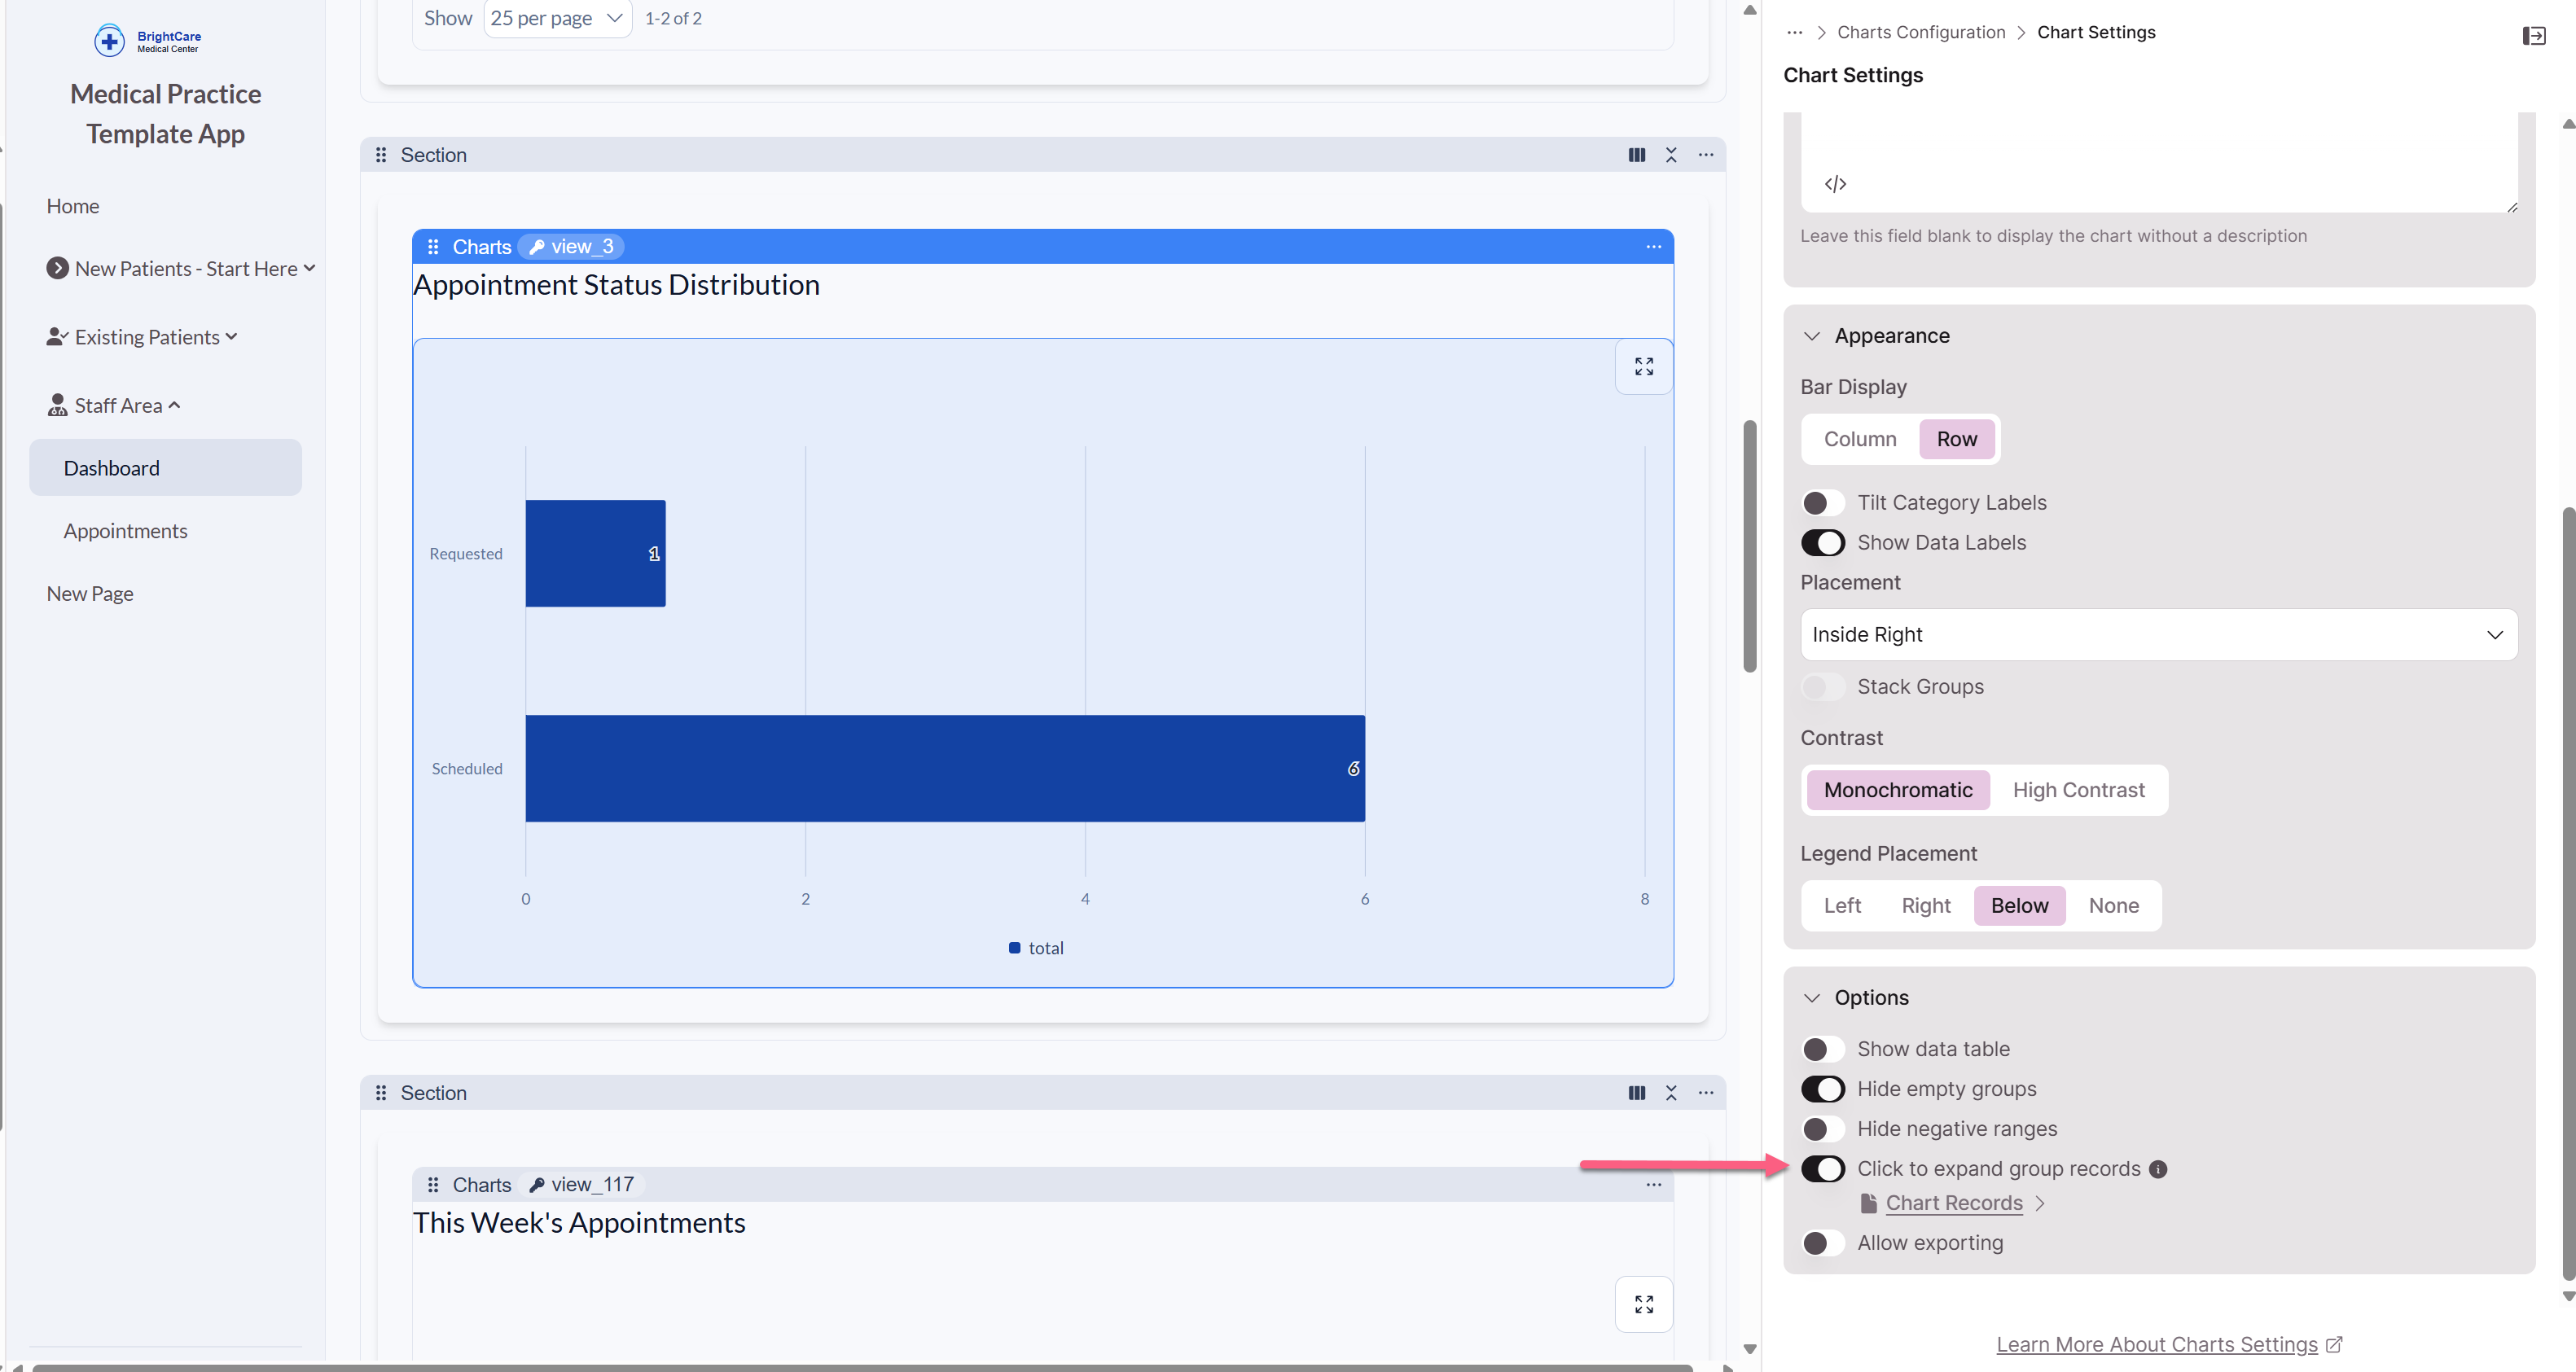Click the first Section's column layout icon
This screenshot has width=2576, height=1372.
click(1636, 155)
